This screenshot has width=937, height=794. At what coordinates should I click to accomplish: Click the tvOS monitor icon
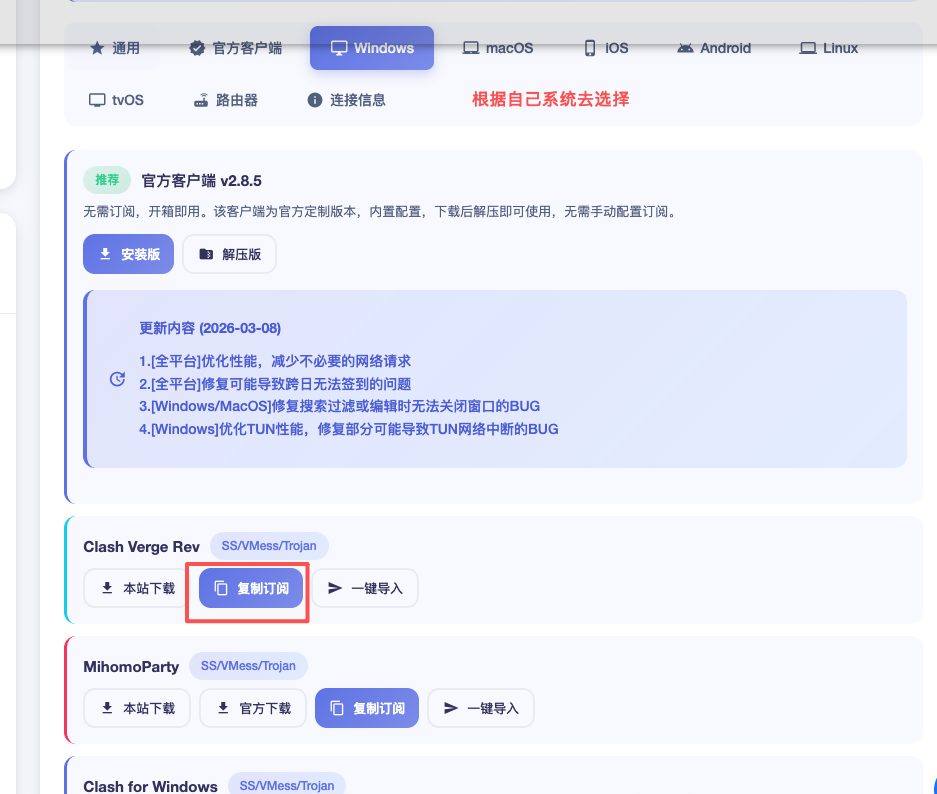point(97,100)
